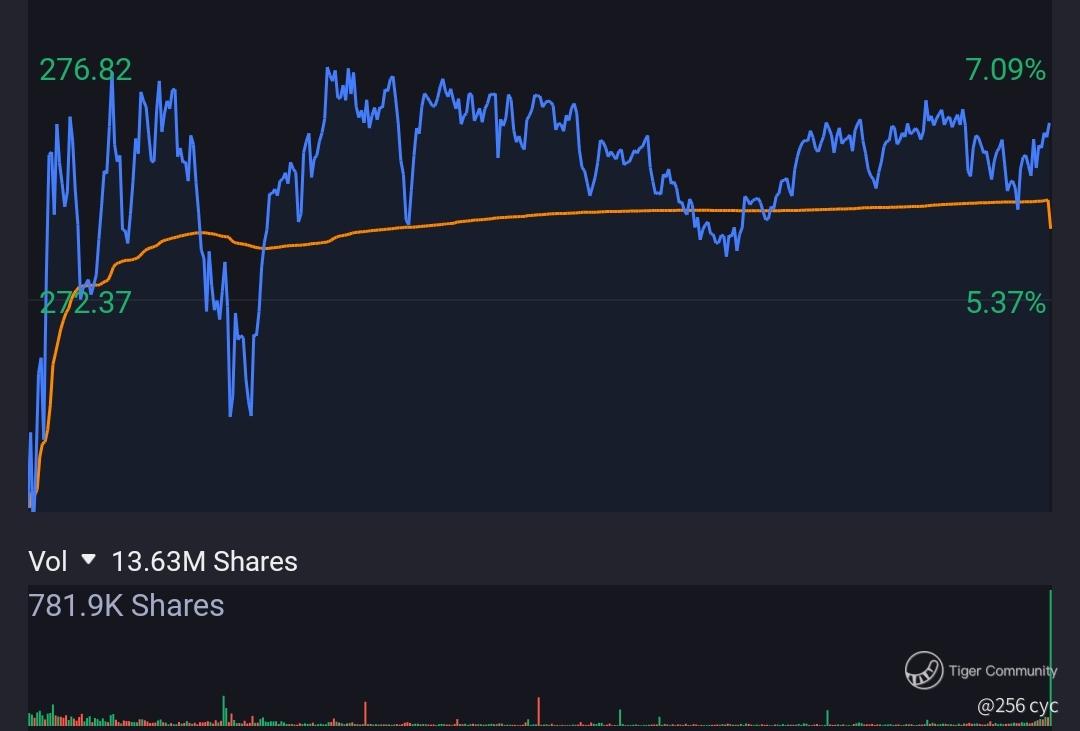Open the Vol indicator dropdown arrow
This screenshot has height=731, width=1080.
pos(88,559)
